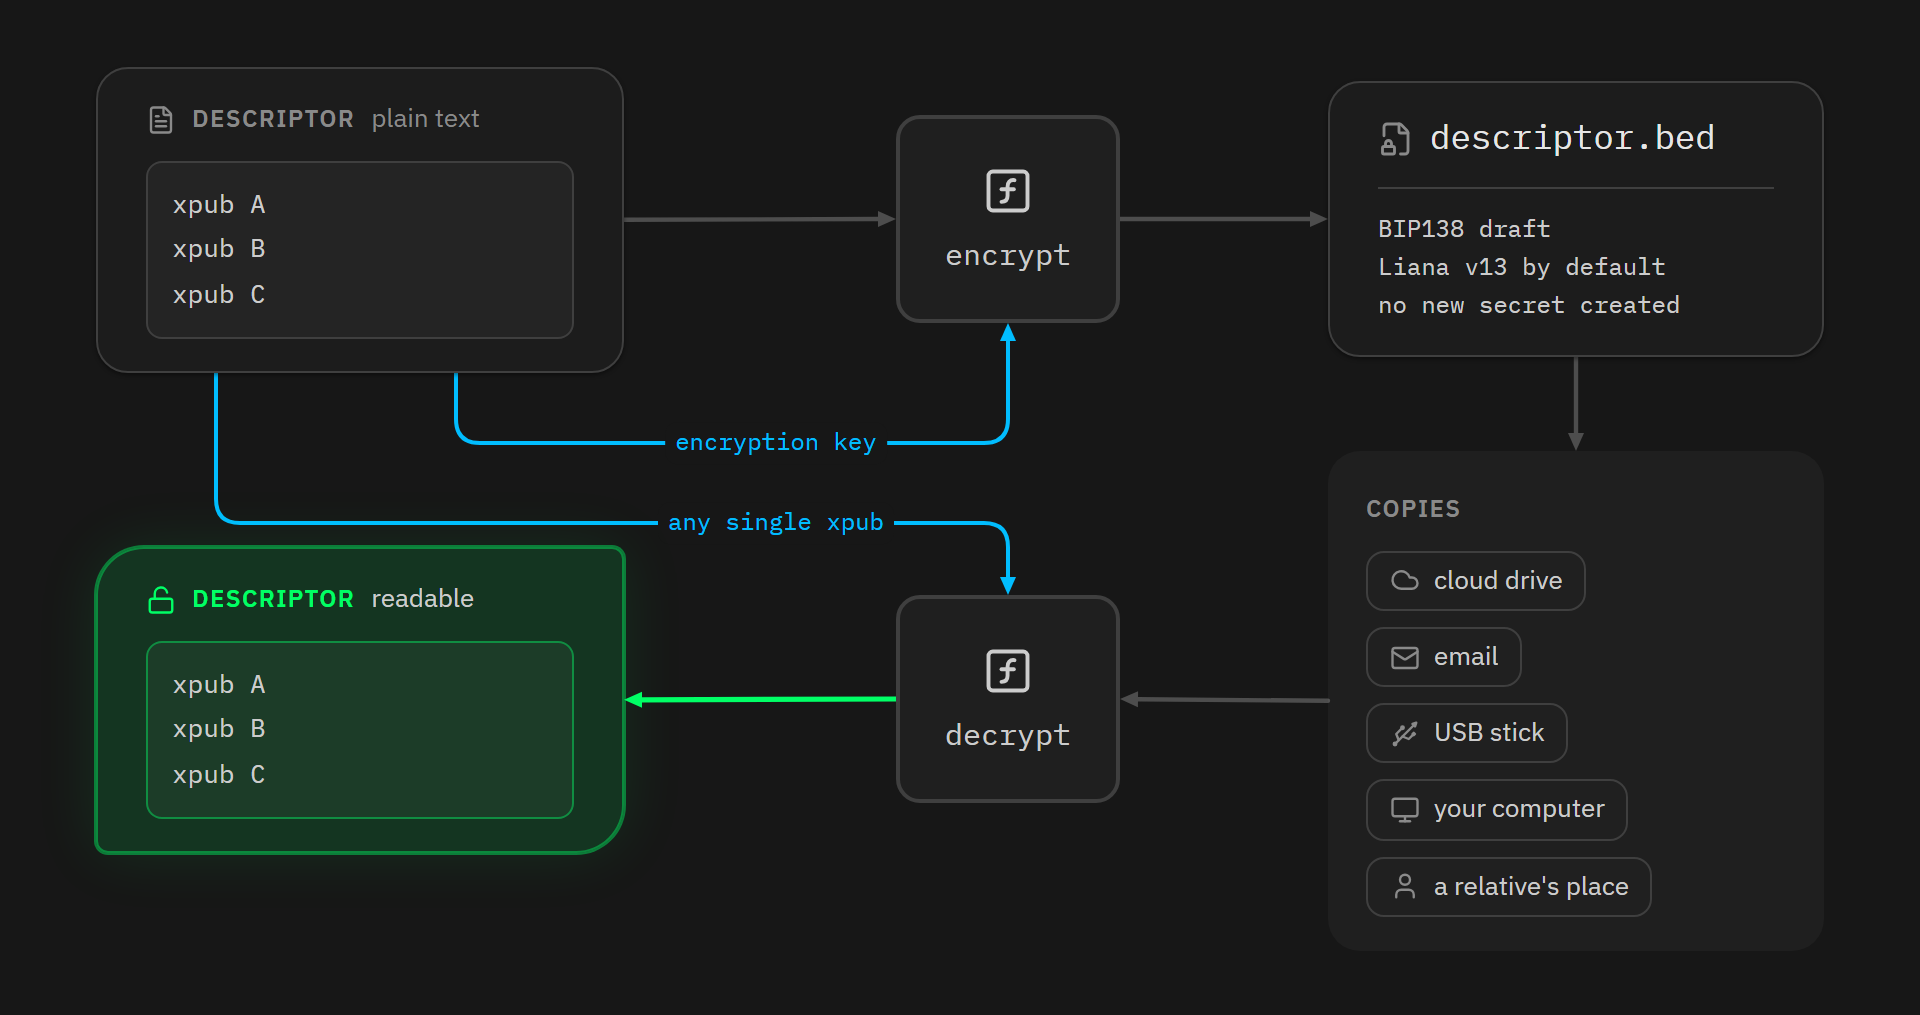
Task: Click the blue encryption key label
Action: (x=775, y=443)
